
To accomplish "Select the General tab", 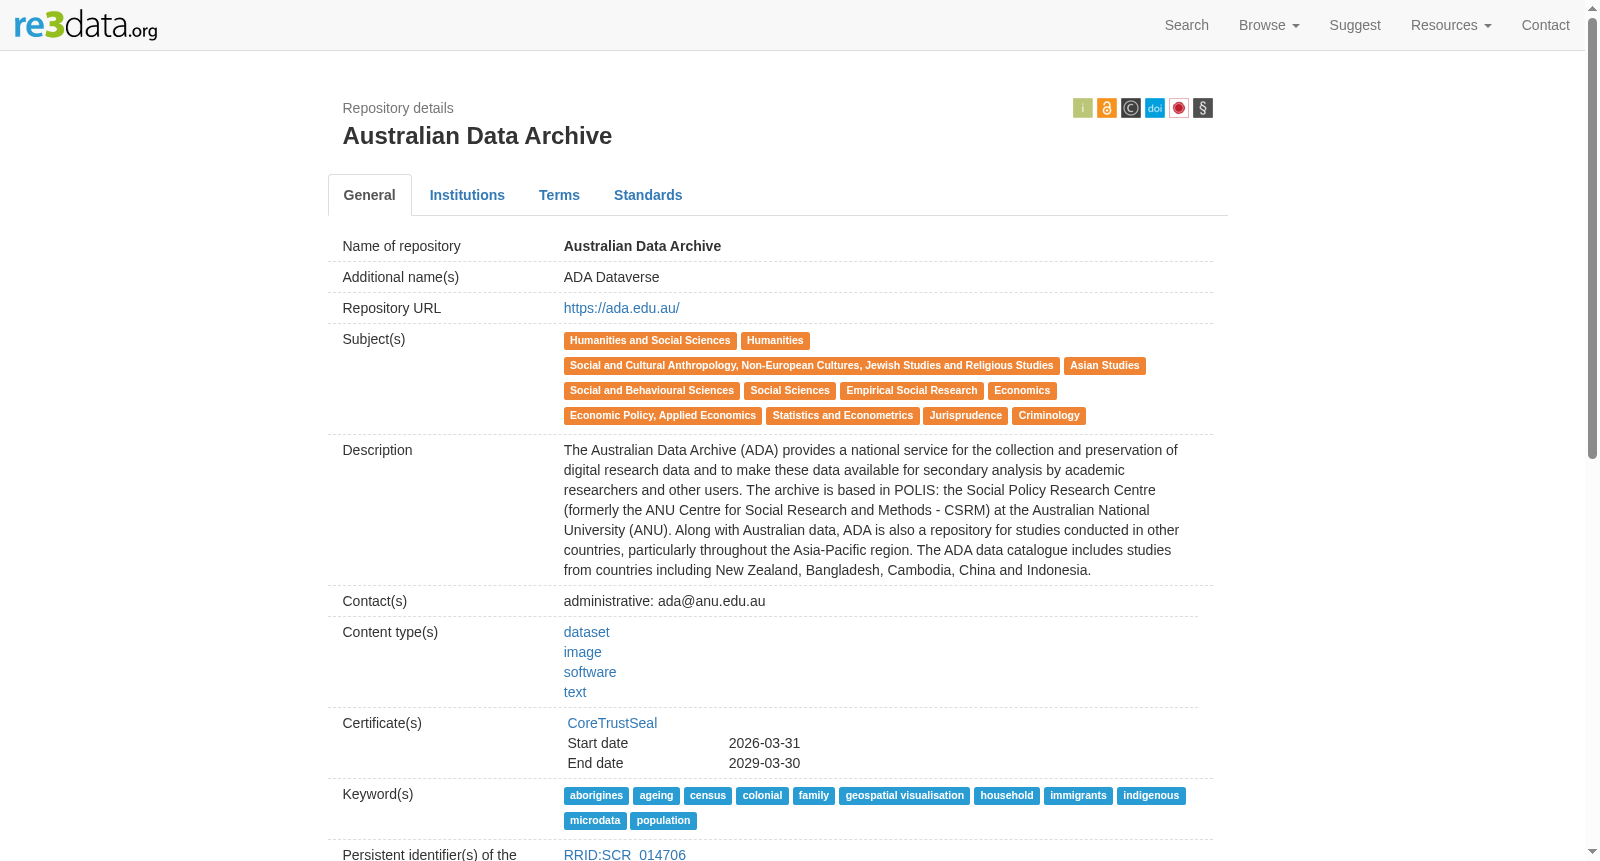I will coord(370,195).
